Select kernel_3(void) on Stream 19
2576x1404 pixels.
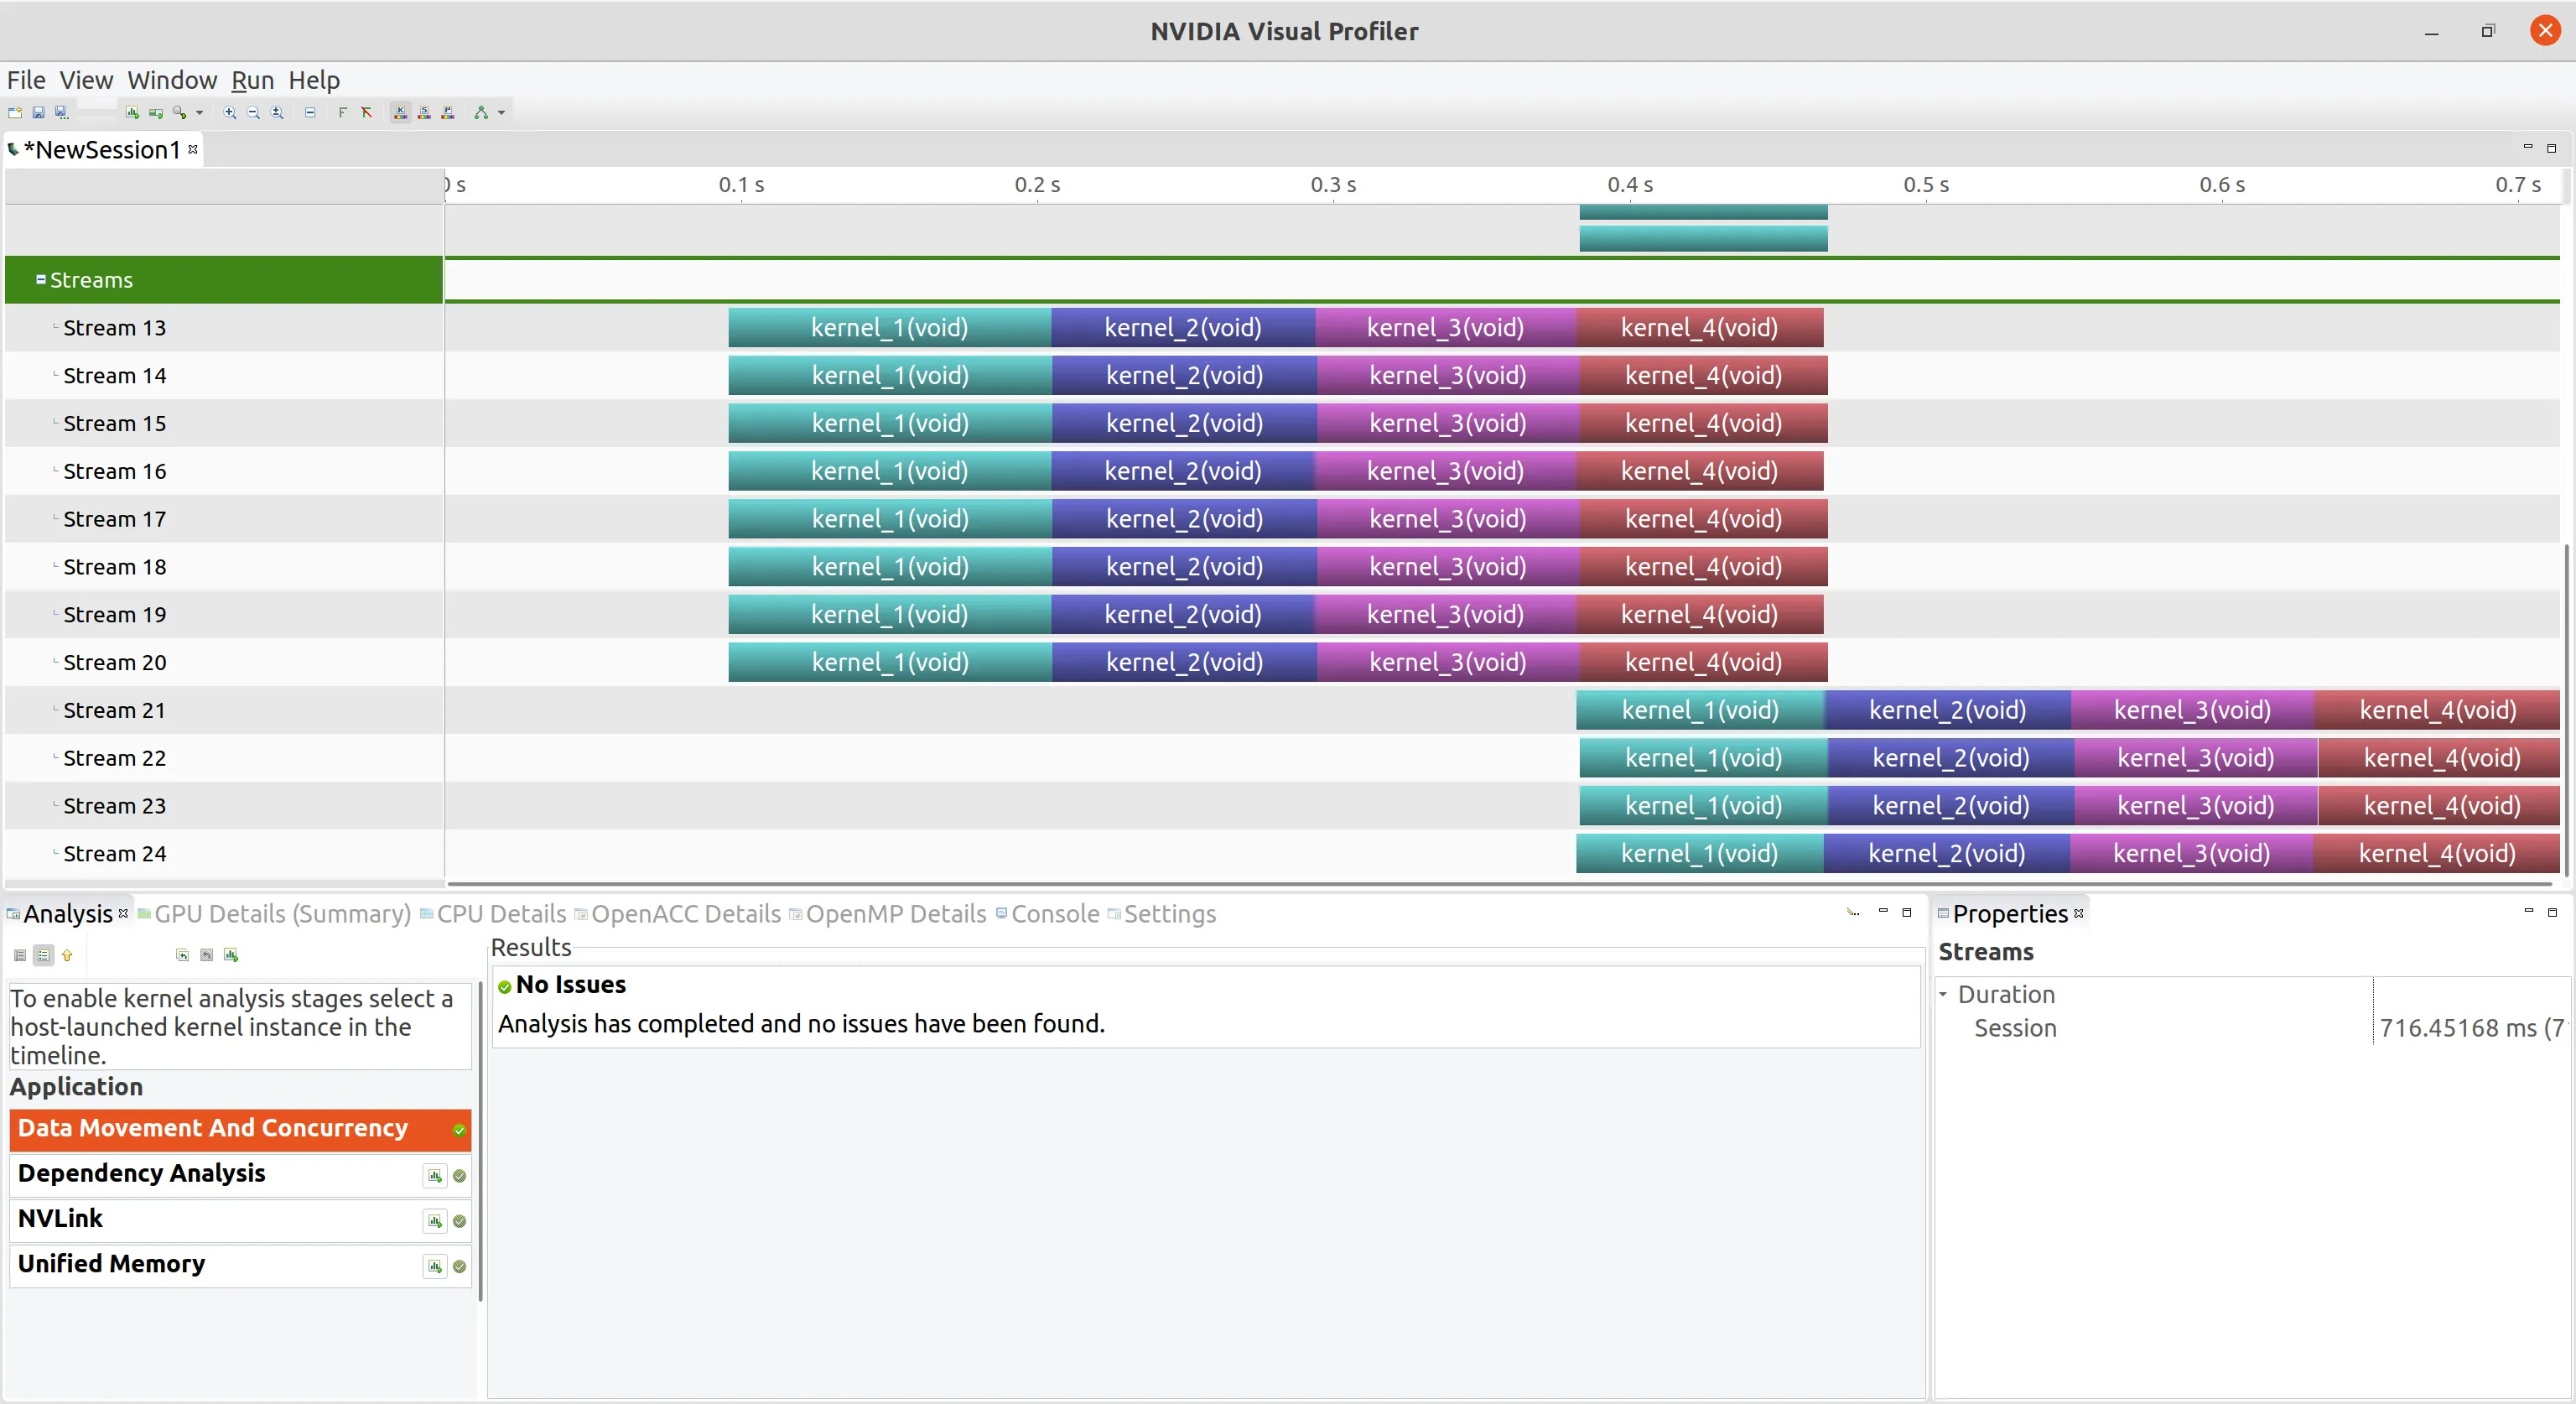(x=1446, y=615)
